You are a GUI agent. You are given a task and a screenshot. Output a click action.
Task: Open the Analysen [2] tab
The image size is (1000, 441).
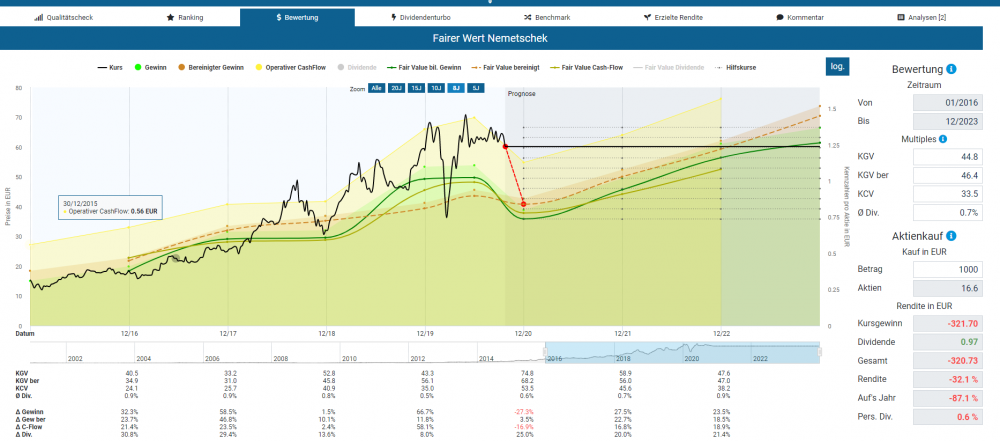click(x=921, y=17)
